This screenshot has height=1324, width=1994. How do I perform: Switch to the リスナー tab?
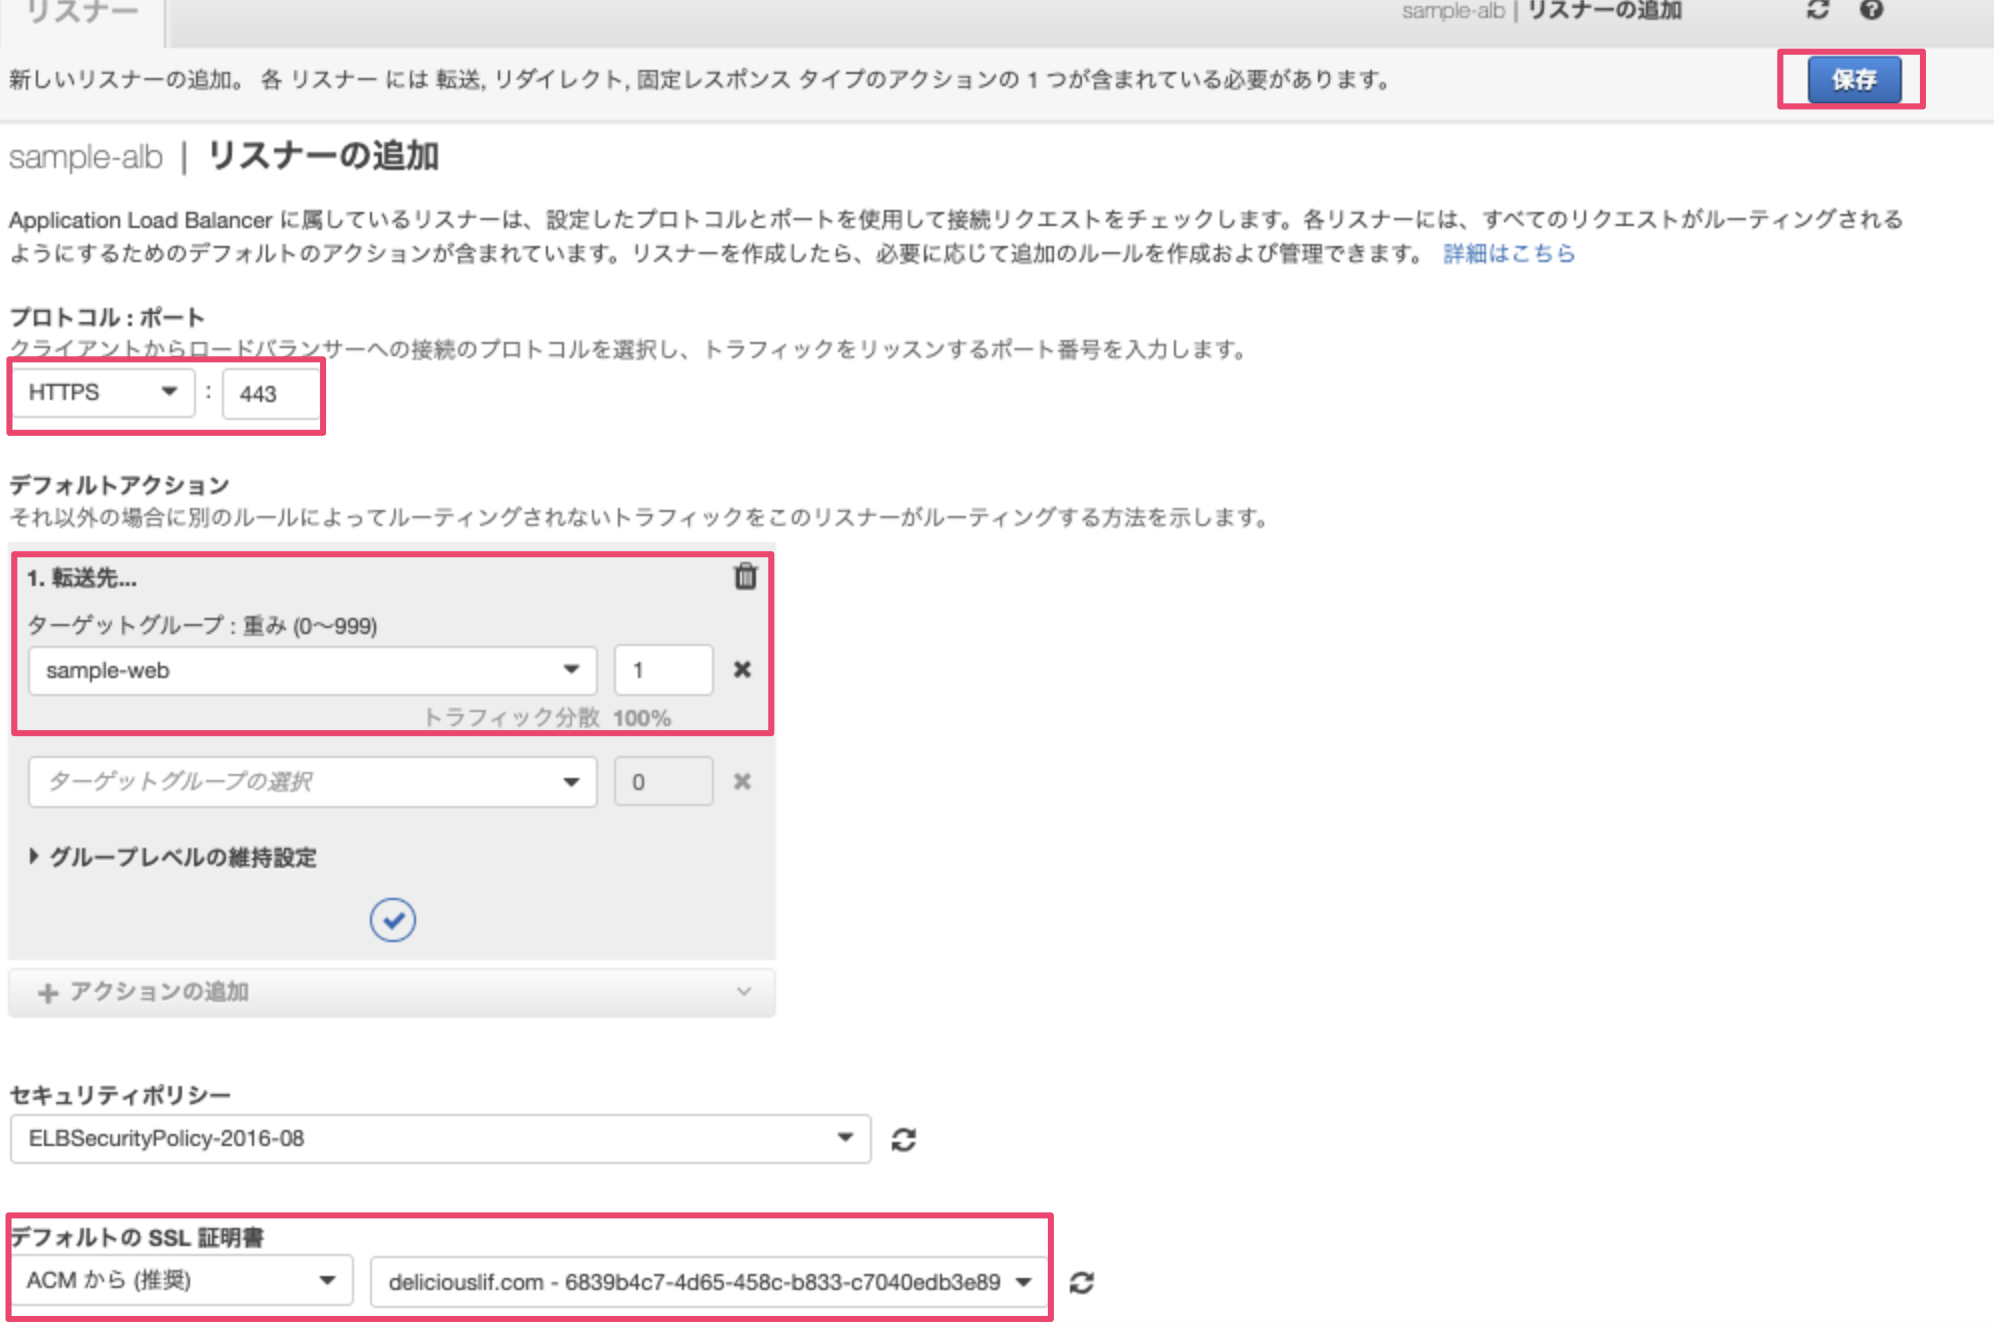pyautogui.click(x=82, y=14)
